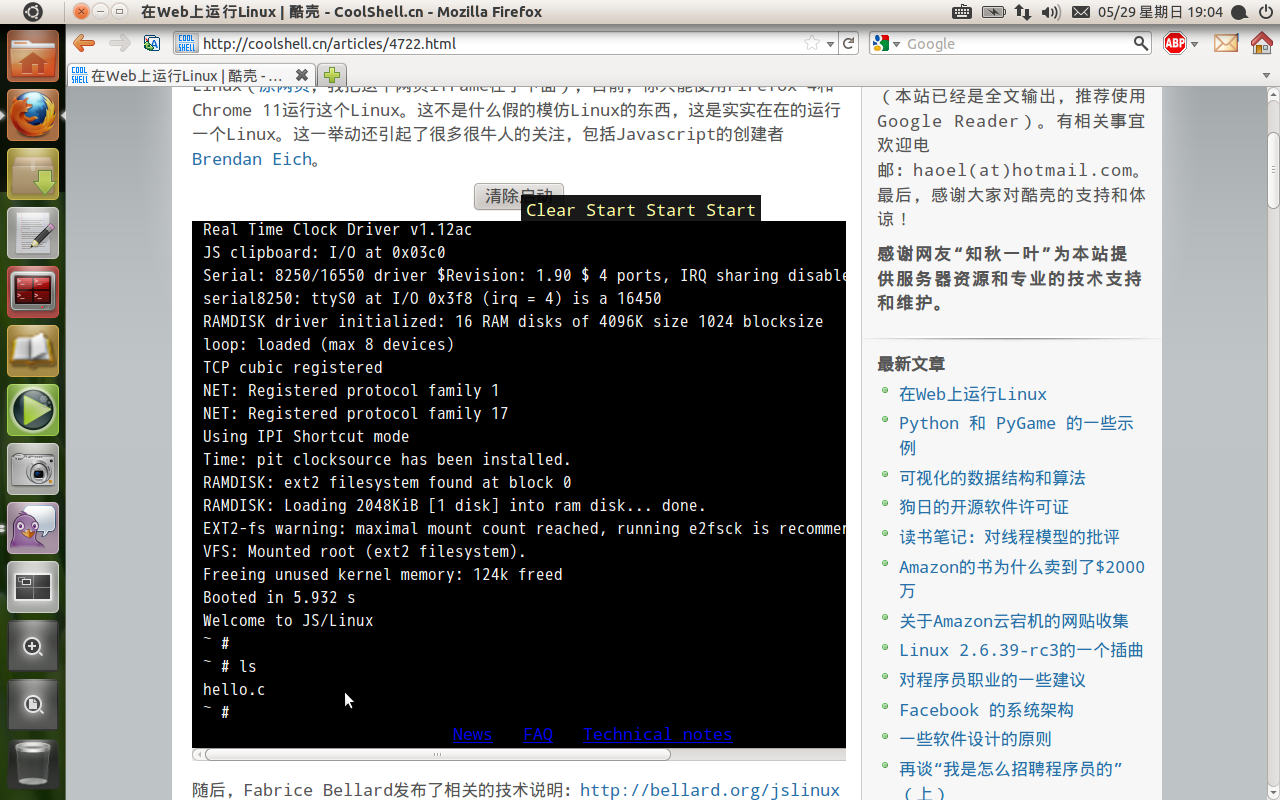Open the network indicator menu

tap(1022, 12)
